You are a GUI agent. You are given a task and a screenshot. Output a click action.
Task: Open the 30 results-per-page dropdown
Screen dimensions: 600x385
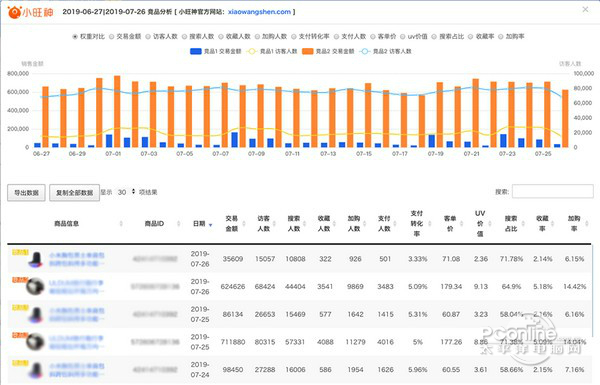[126, 192]
